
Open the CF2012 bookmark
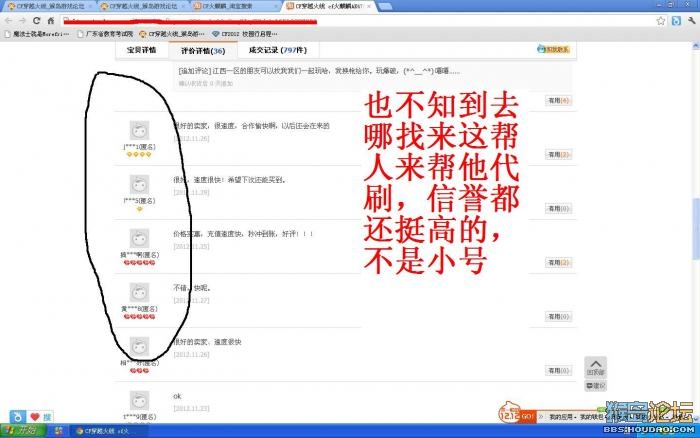(245, 34)
